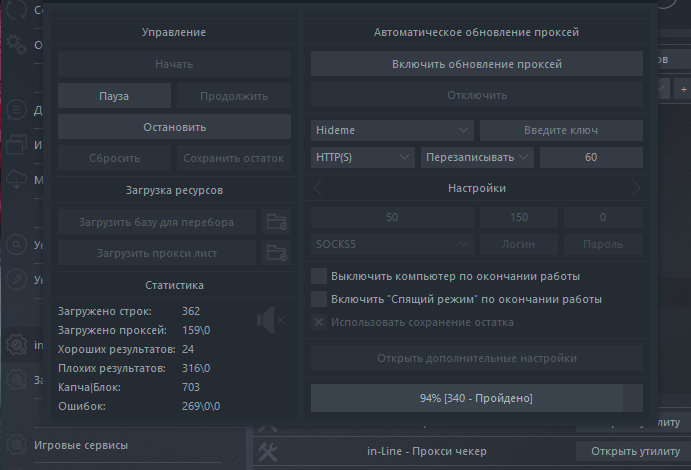Click Открыть дополнительные настройки button

click(x=476, y=358)
